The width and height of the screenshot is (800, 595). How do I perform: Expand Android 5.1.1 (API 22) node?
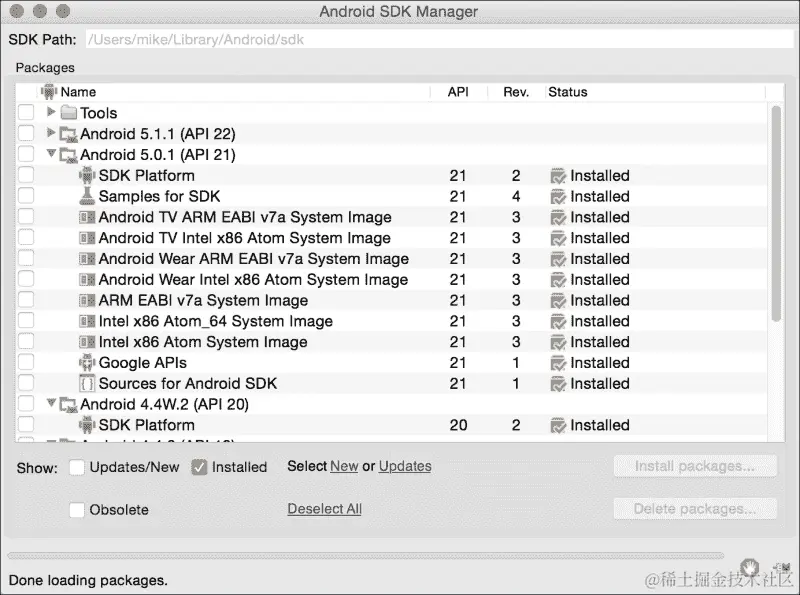pyautogui.click(x=51, y=133)
